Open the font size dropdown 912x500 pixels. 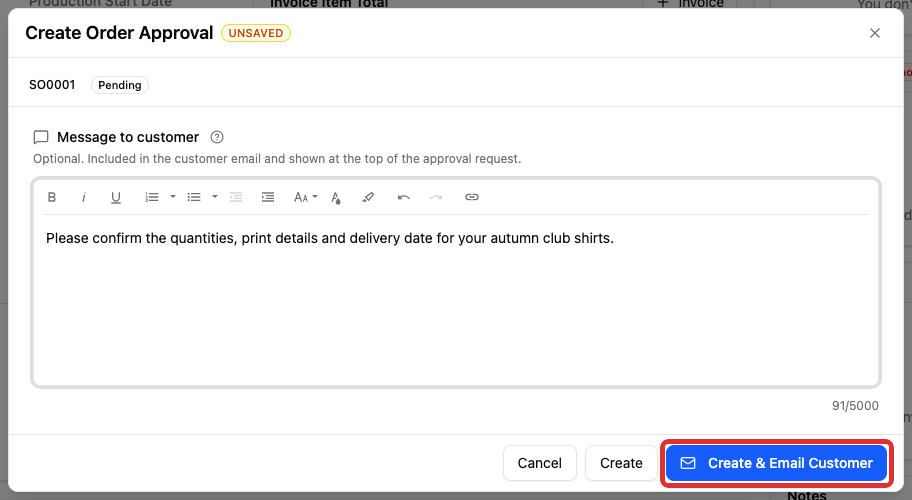(305, 197)
